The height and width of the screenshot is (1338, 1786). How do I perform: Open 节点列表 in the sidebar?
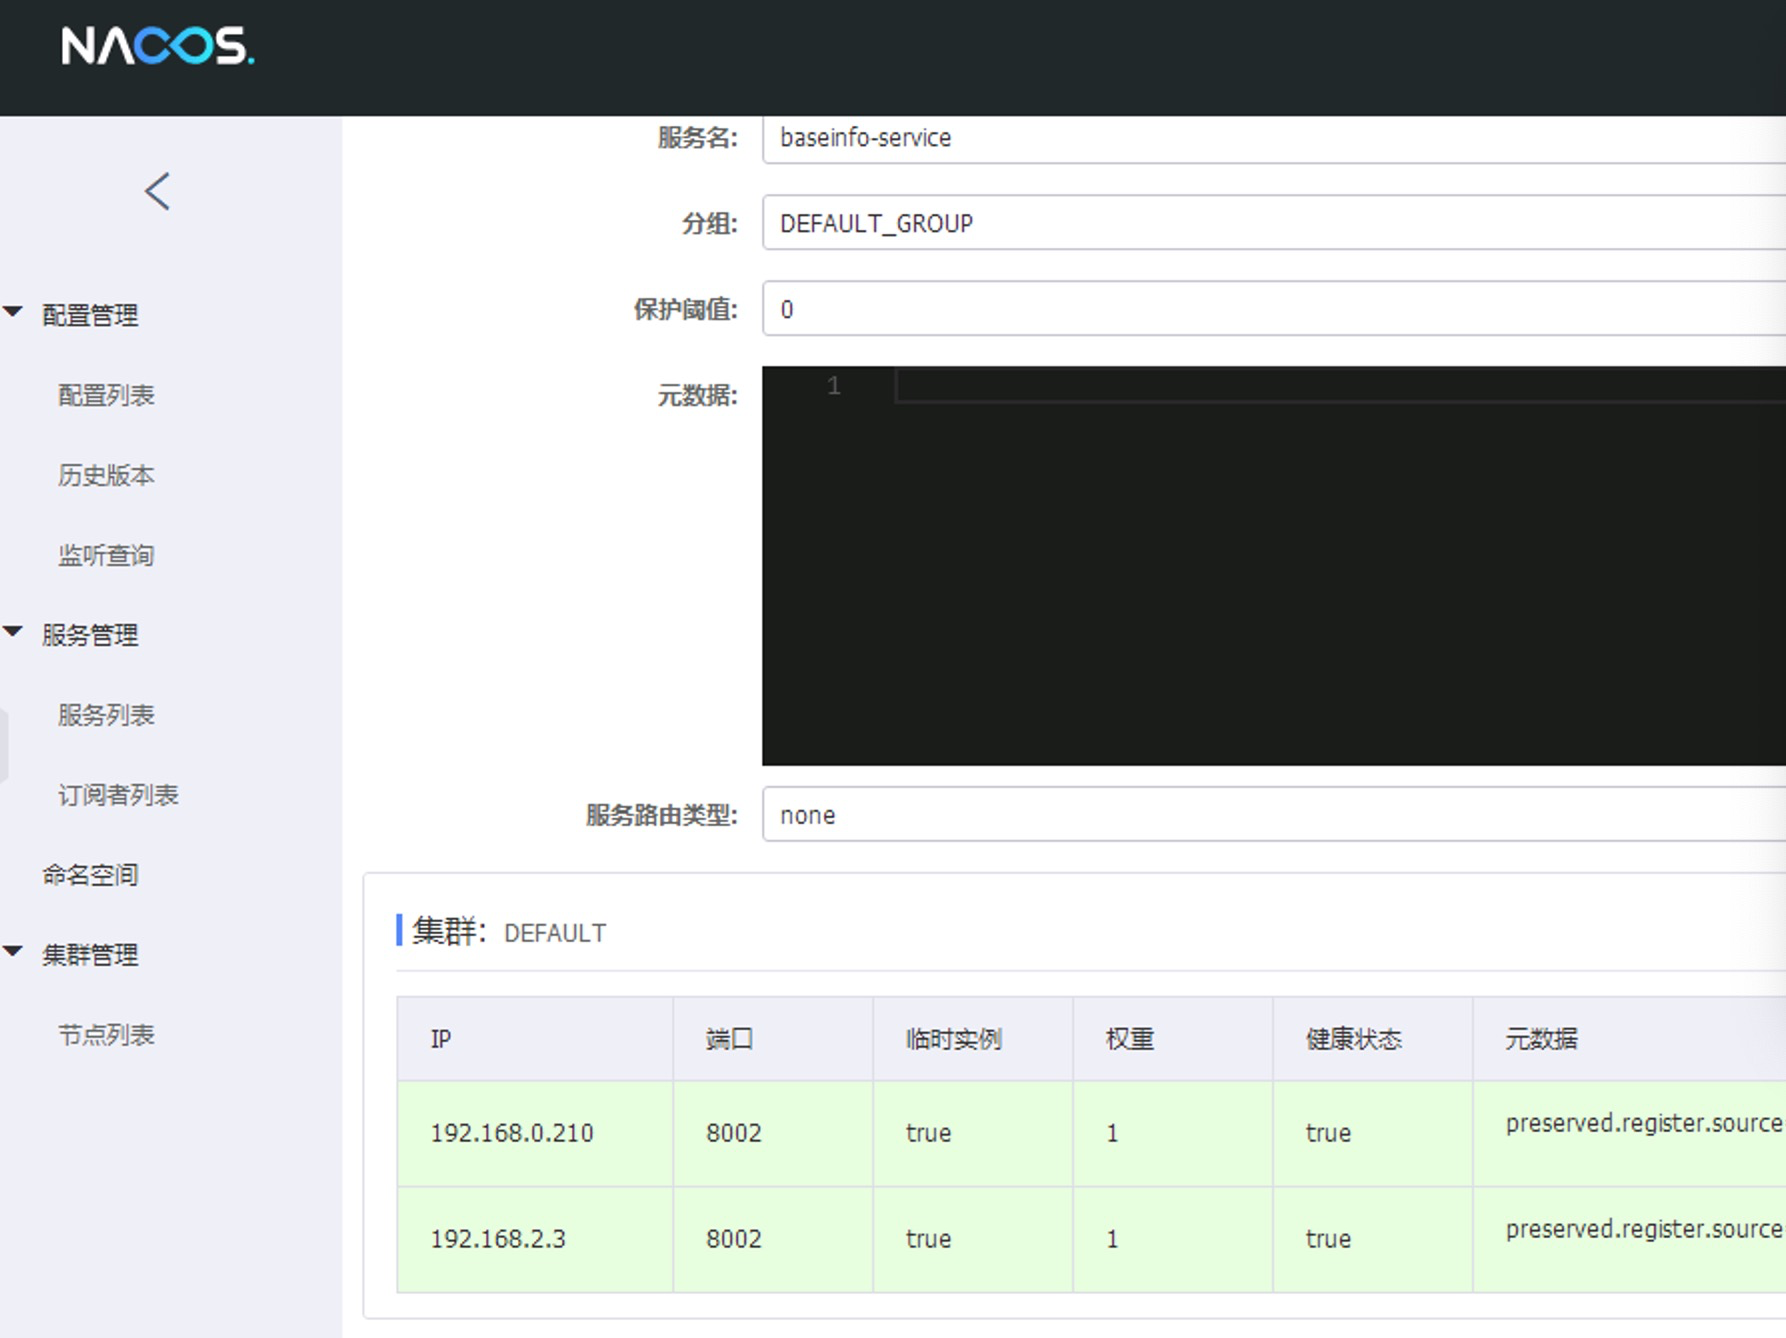click(x=106, y=1035)
